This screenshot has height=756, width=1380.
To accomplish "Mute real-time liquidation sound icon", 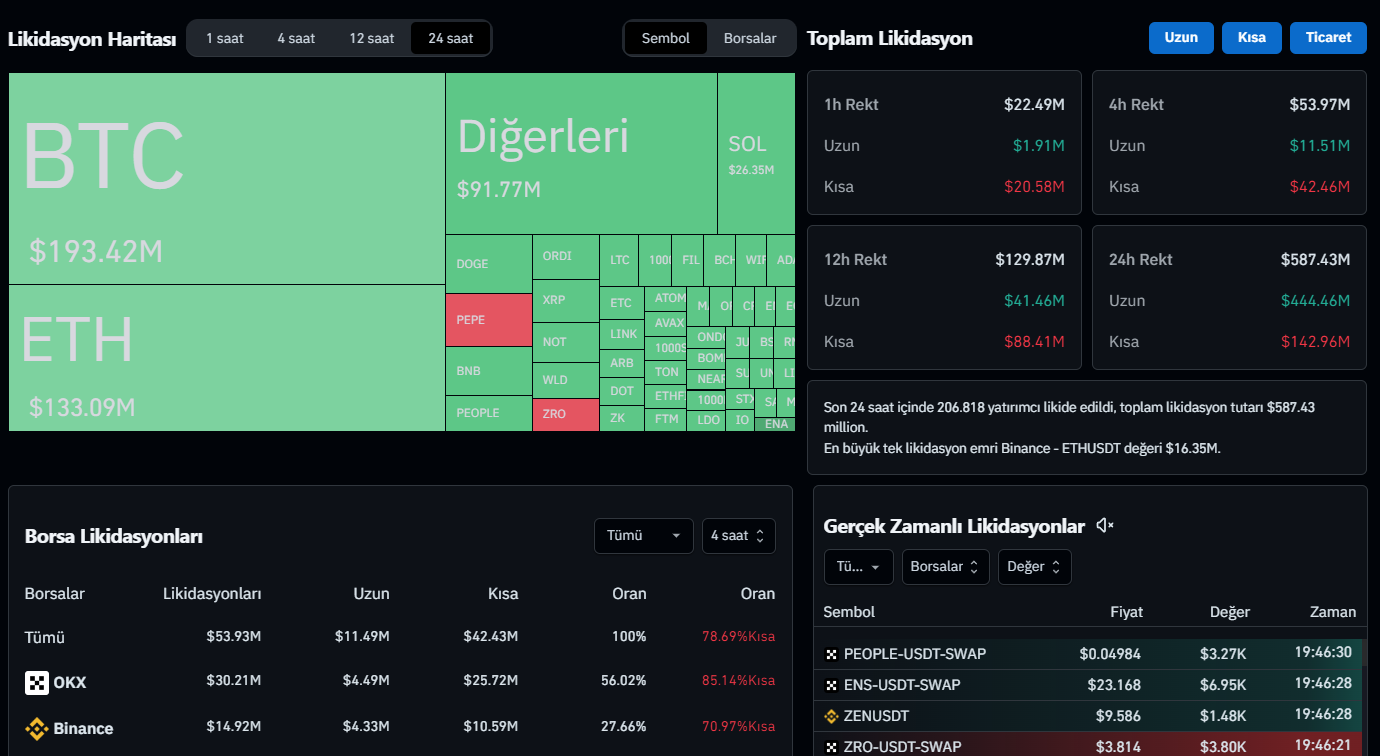I will click(1105, 526).
